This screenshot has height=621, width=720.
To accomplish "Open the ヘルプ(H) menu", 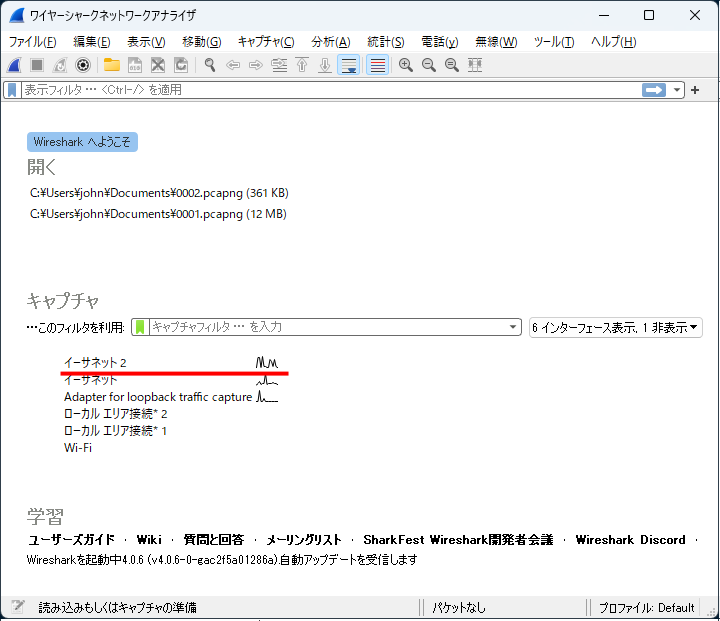I will pos(613,42).
